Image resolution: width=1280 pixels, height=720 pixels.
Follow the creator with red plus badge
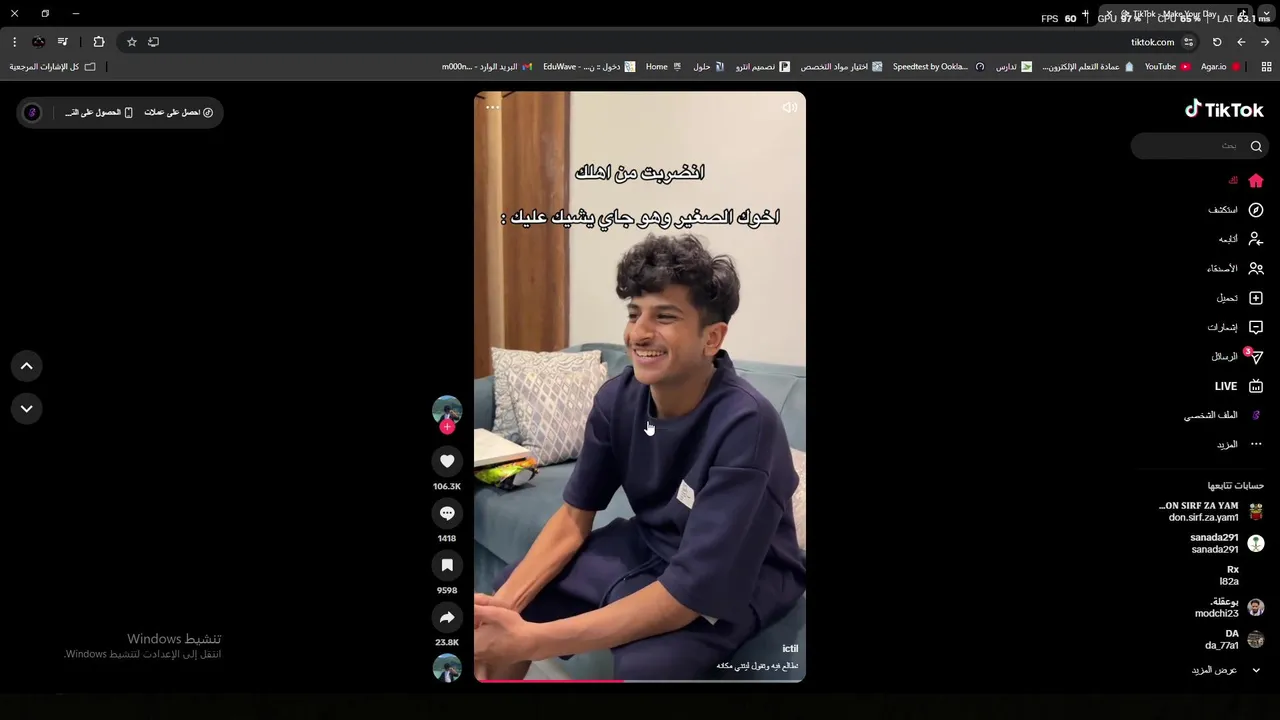point(447,427)
